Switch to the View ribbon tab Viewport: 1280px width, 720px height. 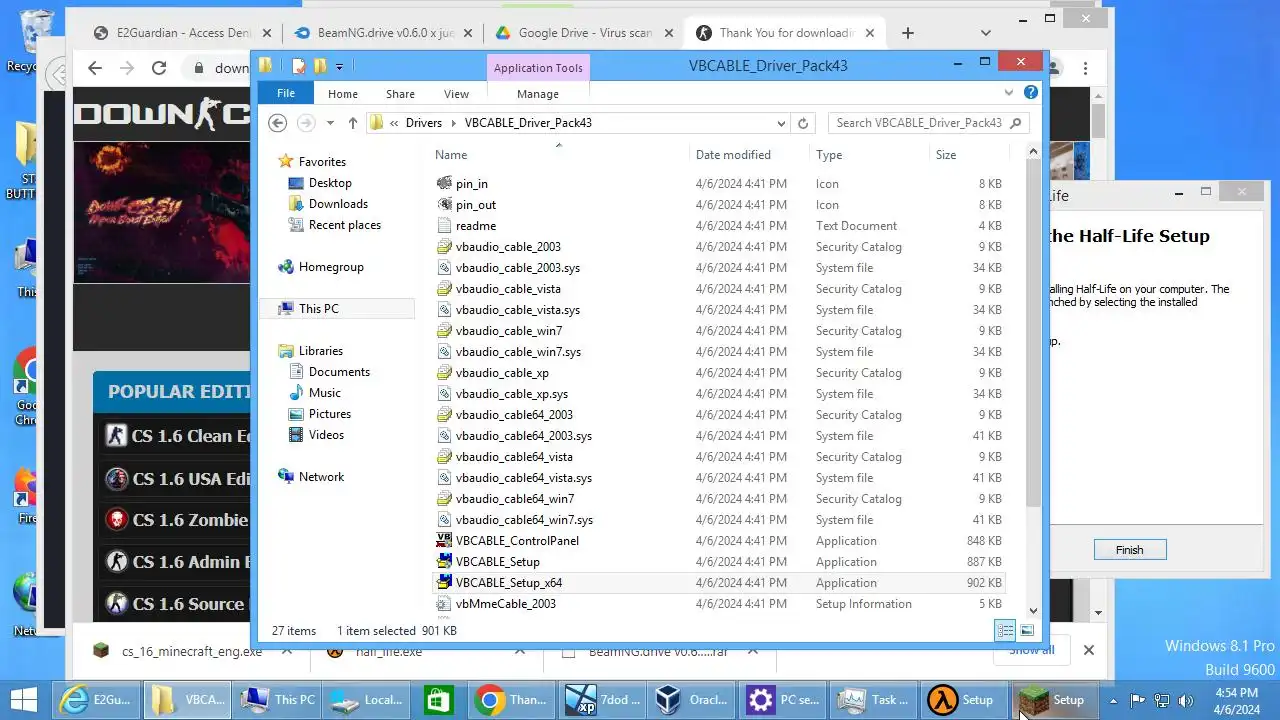(x=456, y=94)
